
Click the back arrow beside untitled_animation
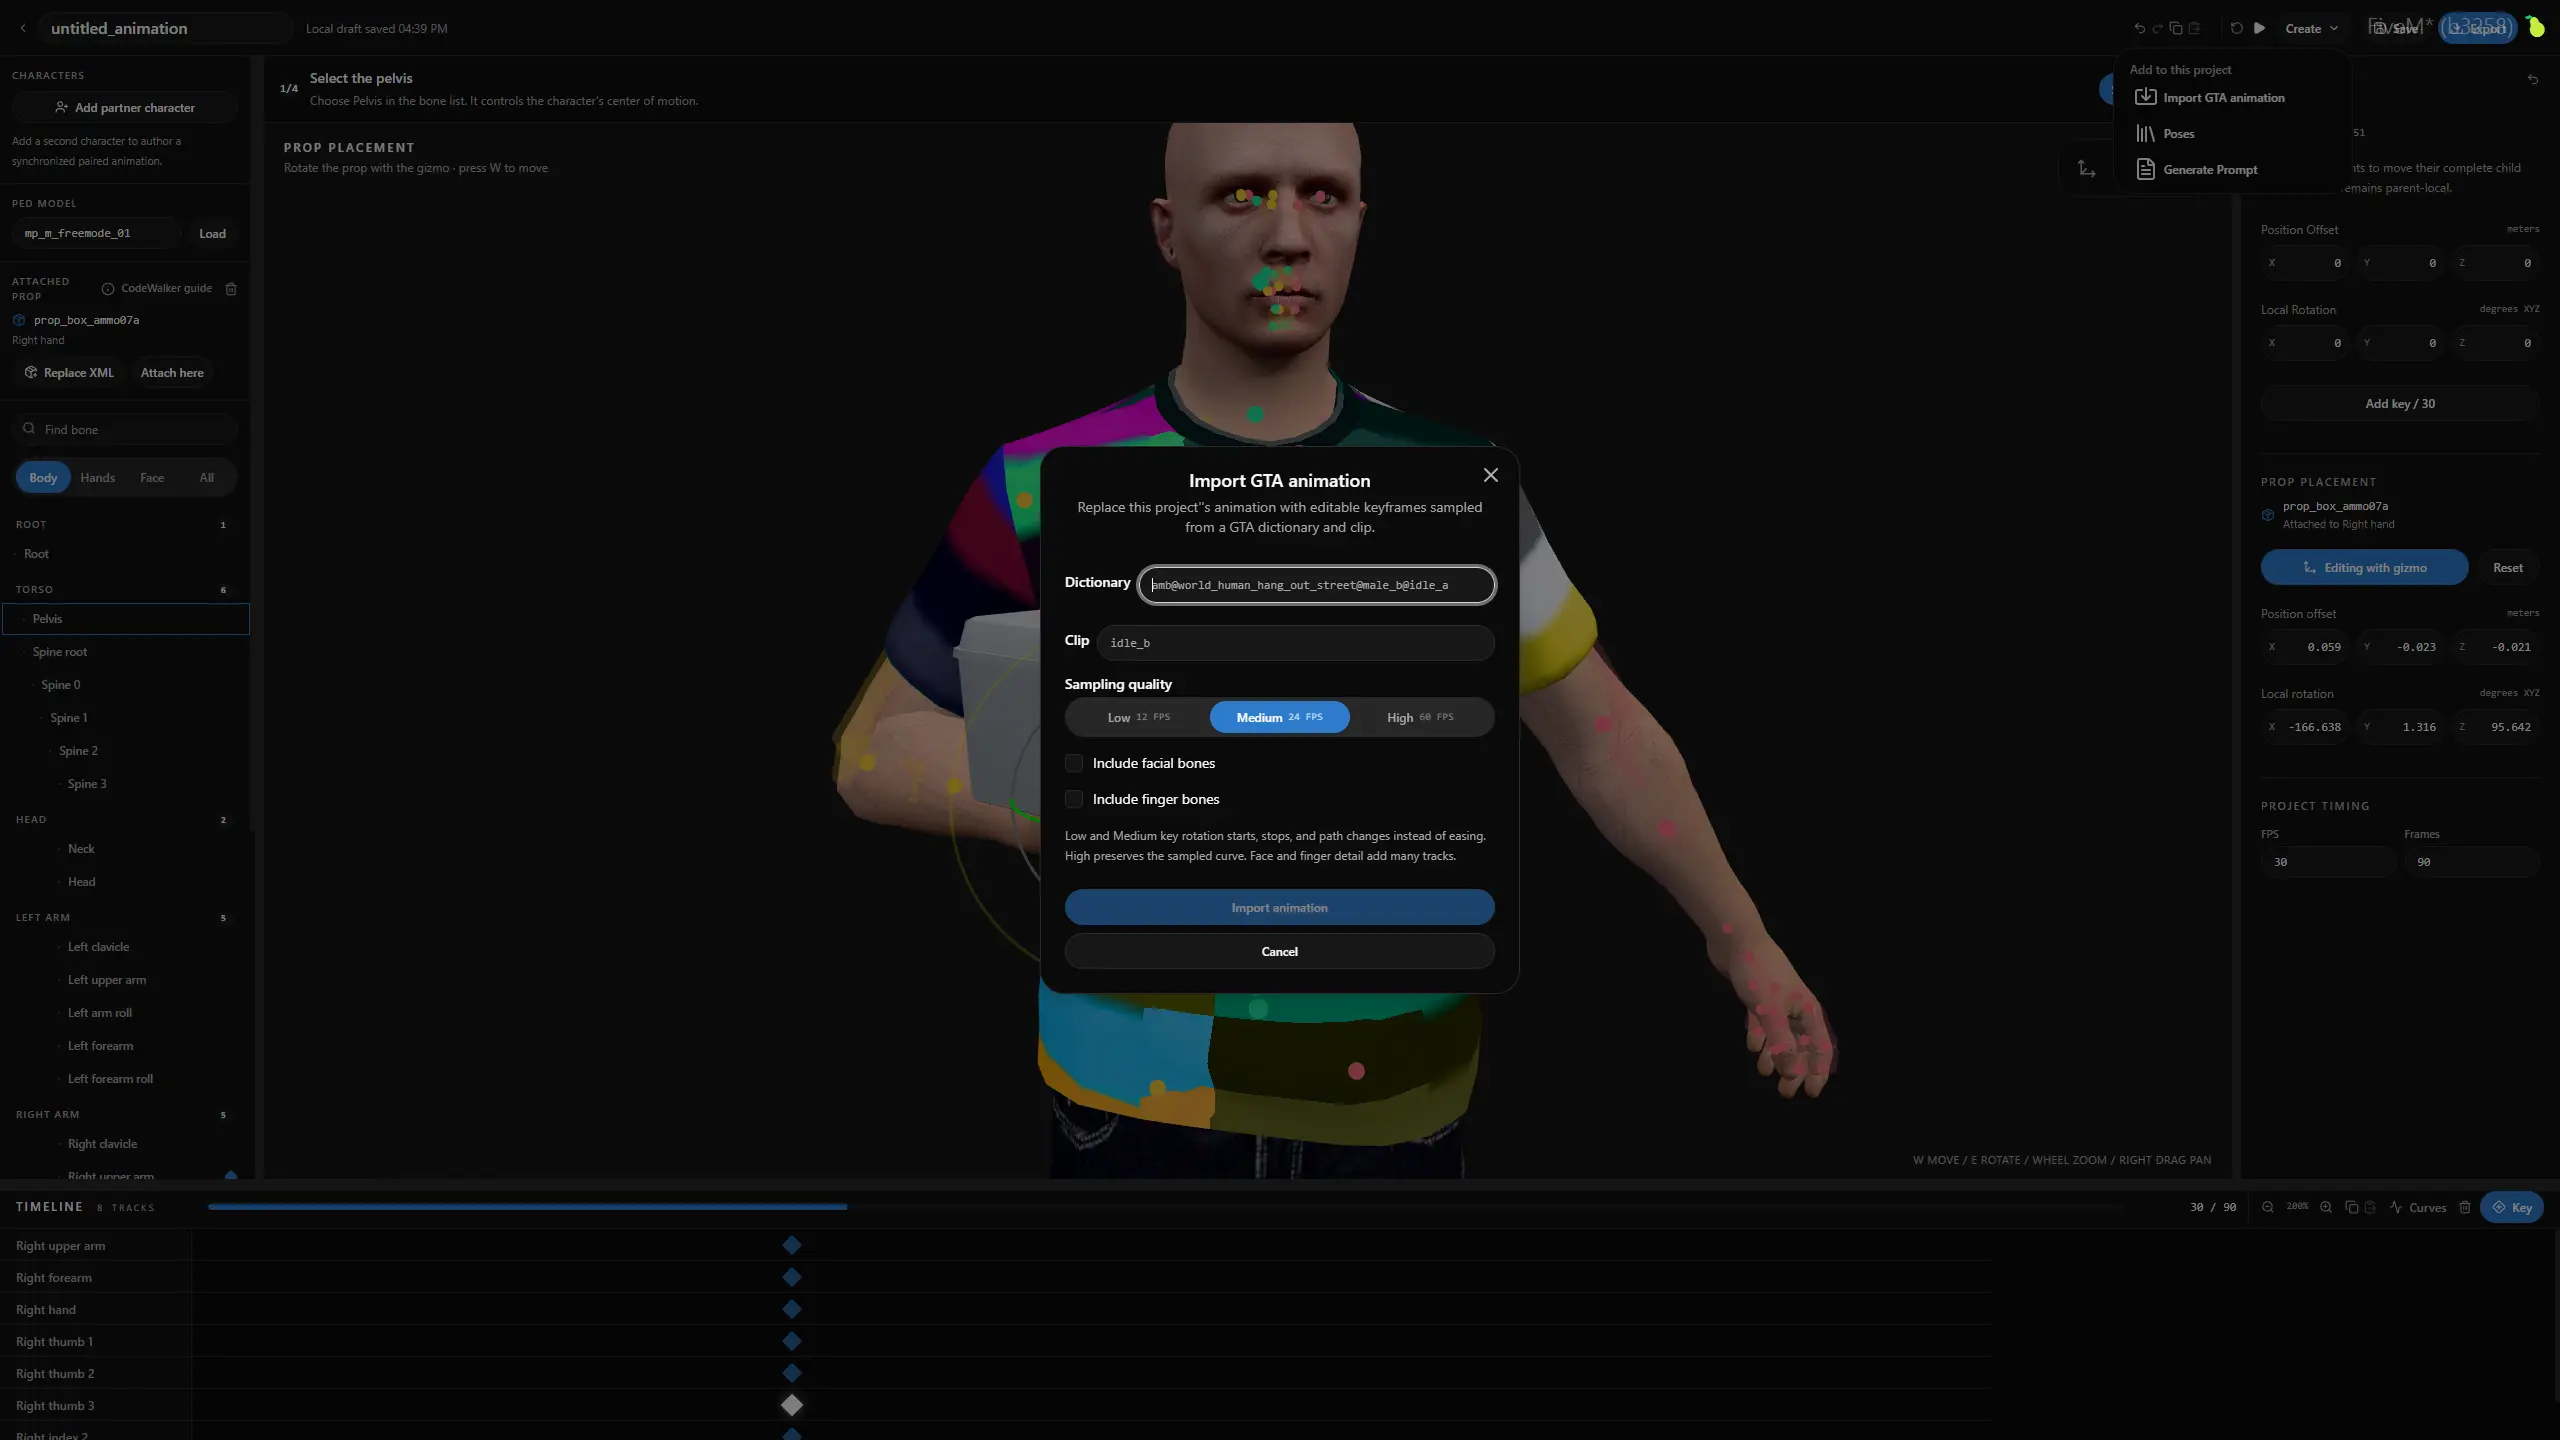point(23,28)
